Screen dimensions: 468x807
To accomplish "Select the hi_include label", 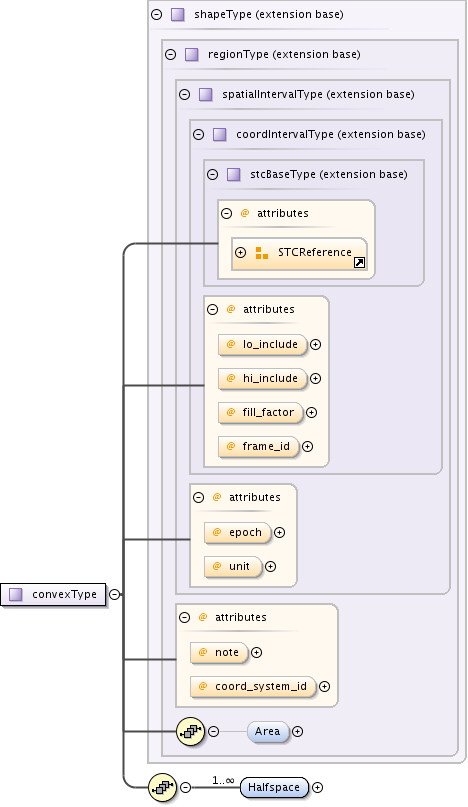I will click(x=270, y=378).
